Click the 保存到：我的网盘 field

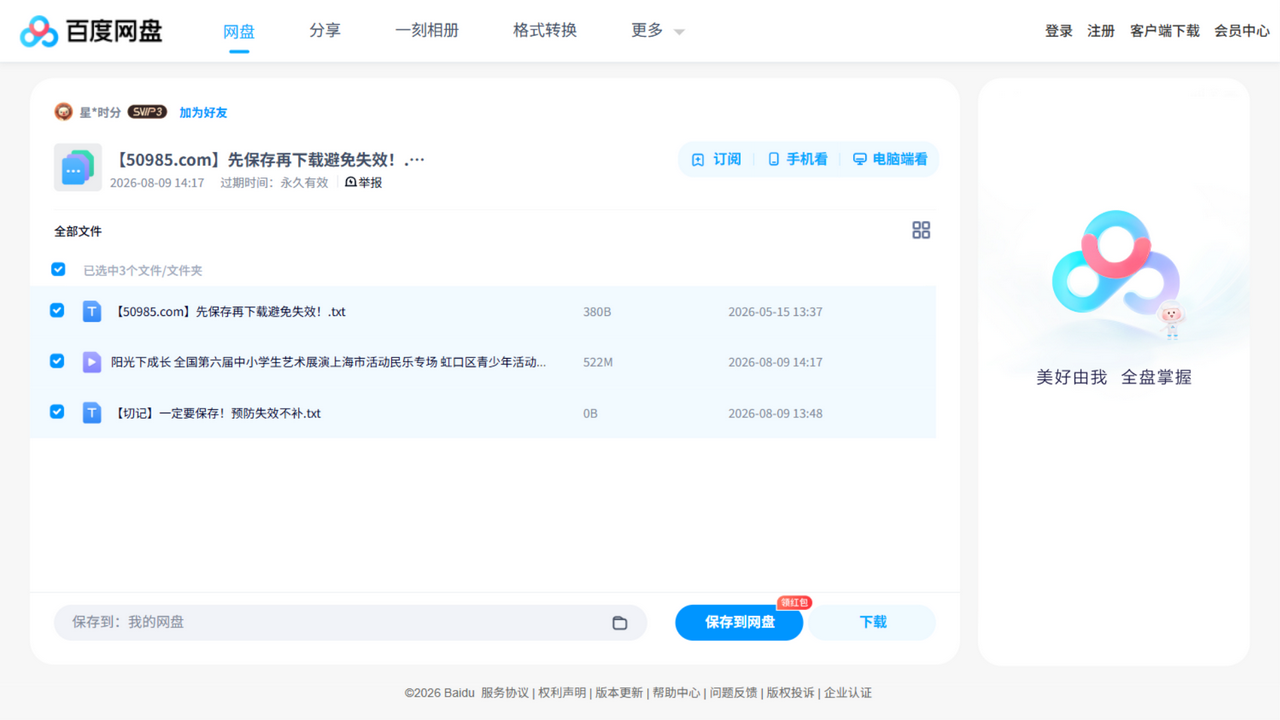[350, 622]
